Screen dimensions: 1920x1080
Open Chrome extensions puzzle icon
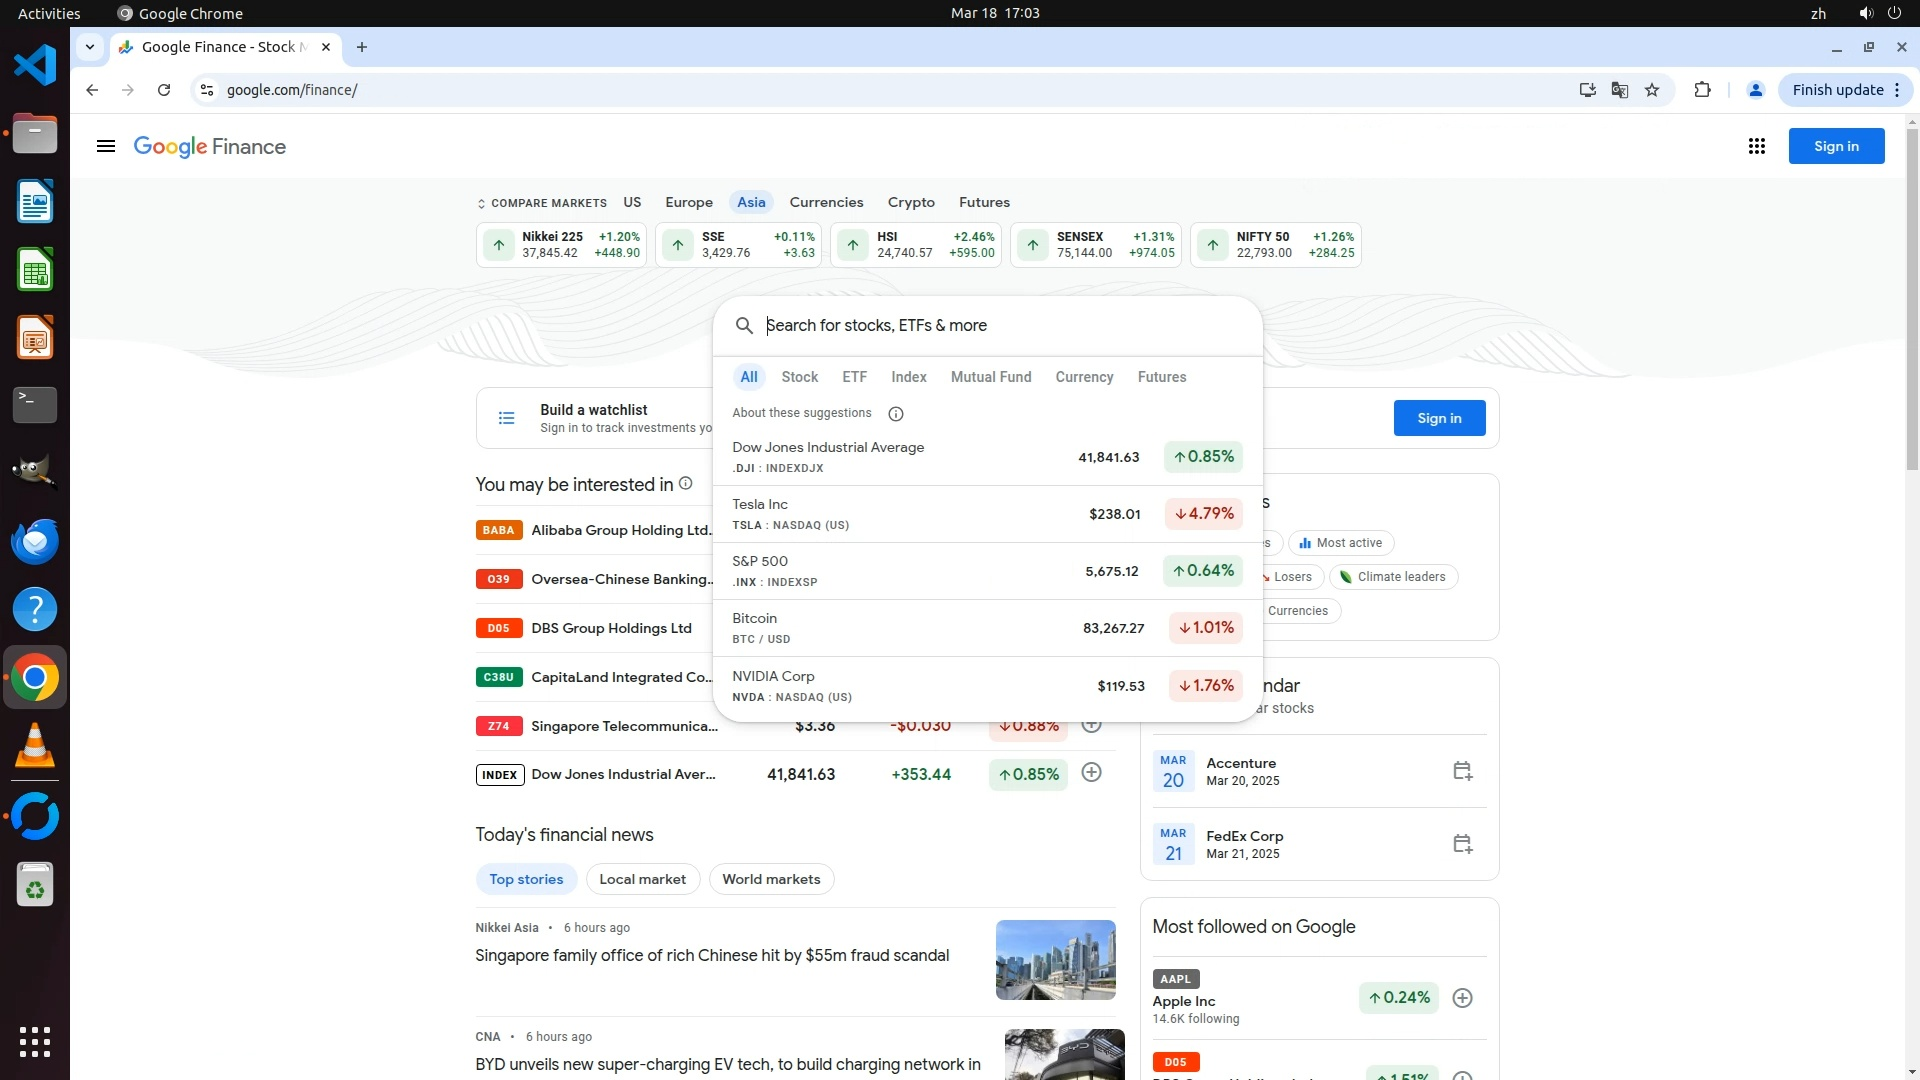pos(1702,90)
